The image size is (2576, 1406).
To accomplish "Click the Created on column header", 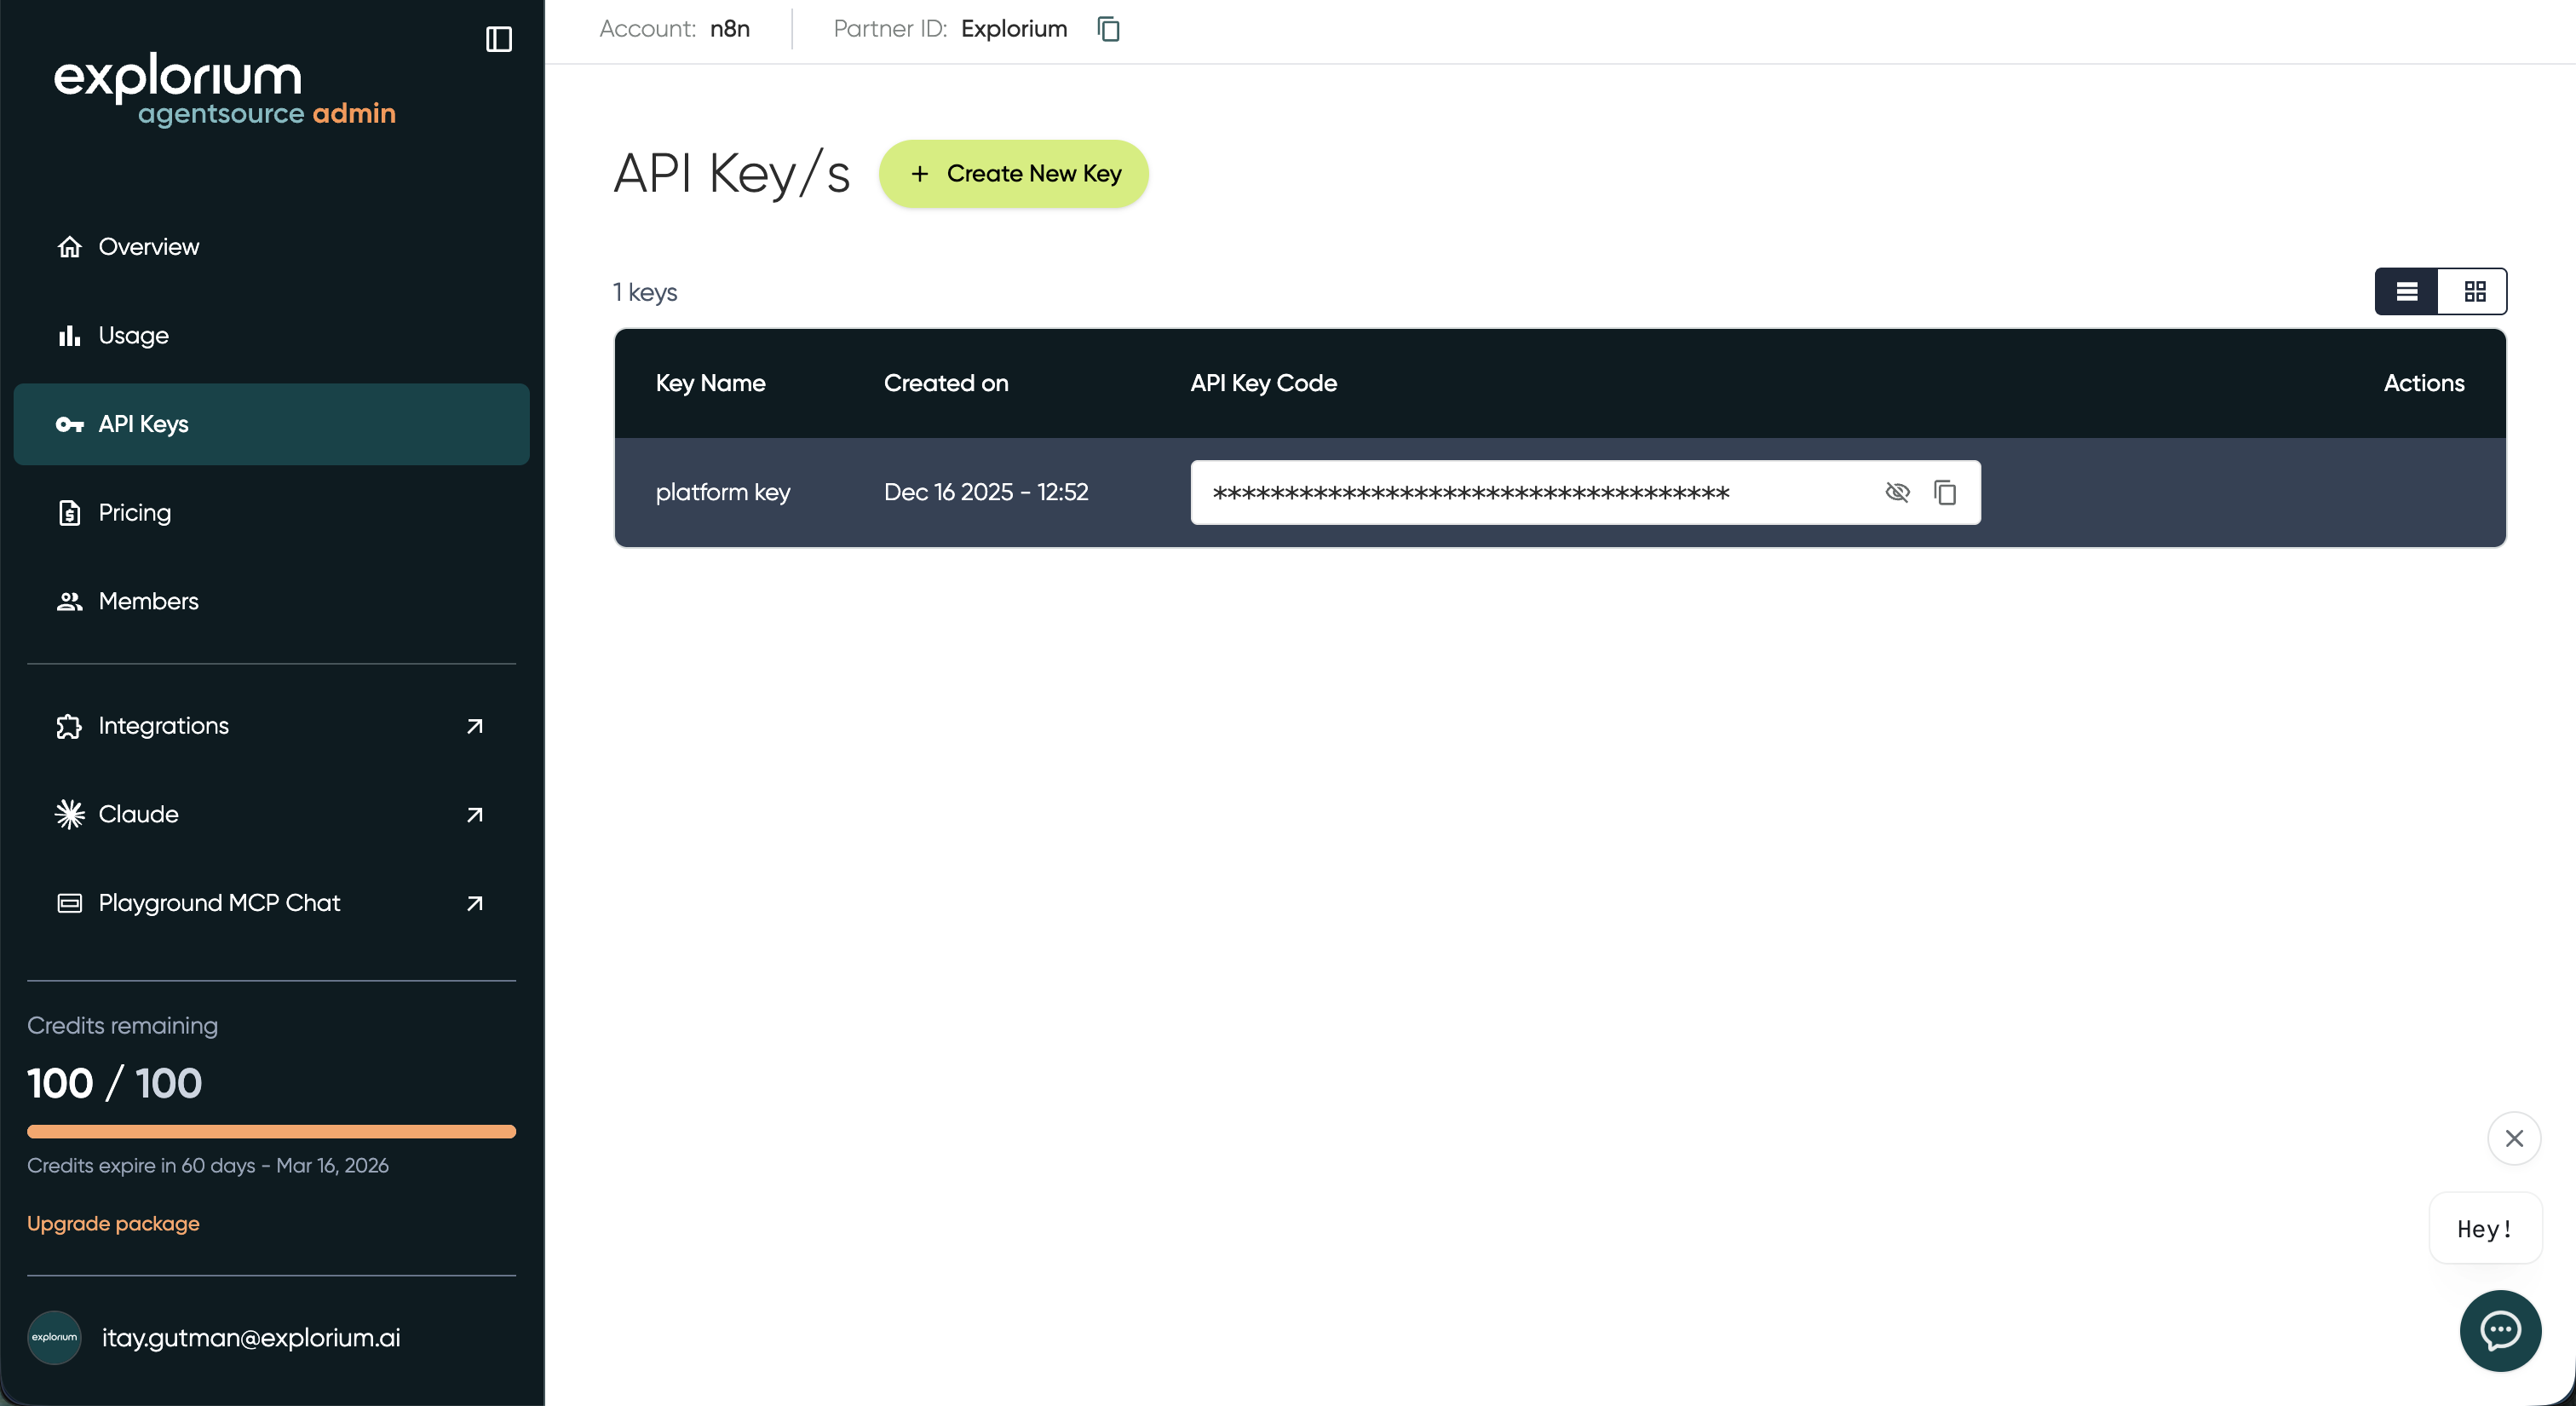I will pyautogui.click(x=946, y=383).
